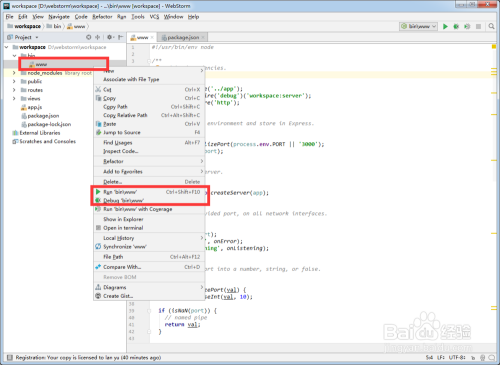Open the Tools menu
Screen dimensions: 500x365
pyautogui.click(x=138, y=17)
